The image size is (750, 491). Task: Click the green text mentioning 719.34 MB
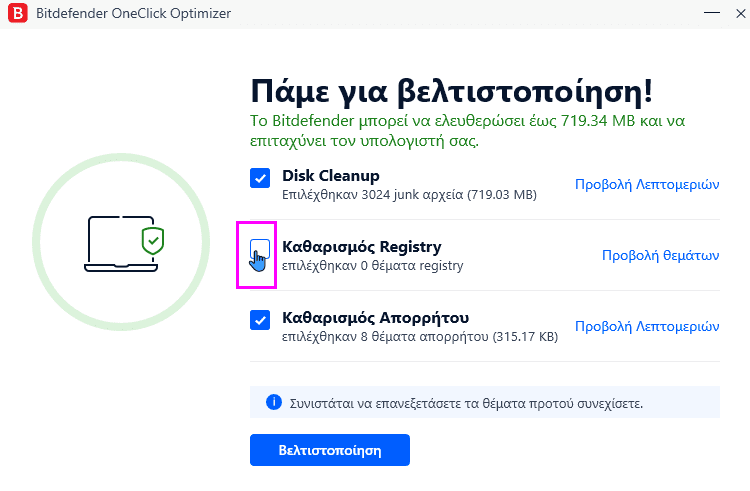467,131
